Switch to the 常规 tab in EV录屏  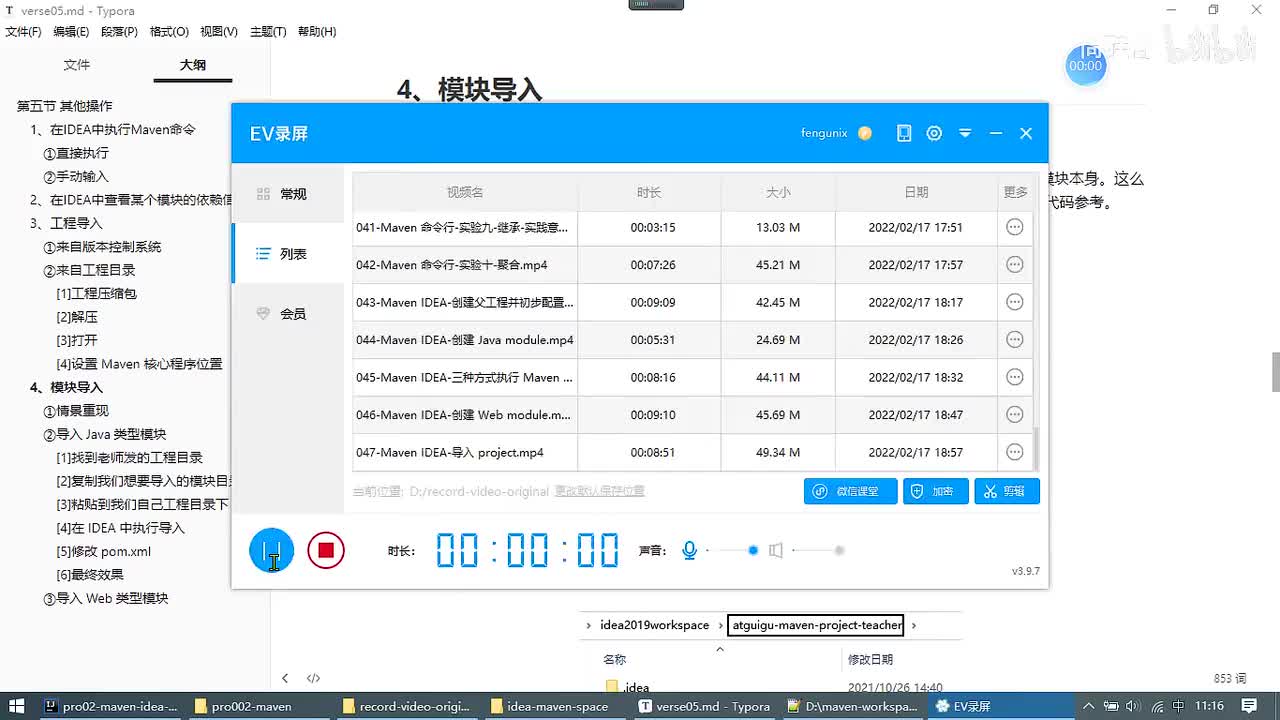coord(288,194)
